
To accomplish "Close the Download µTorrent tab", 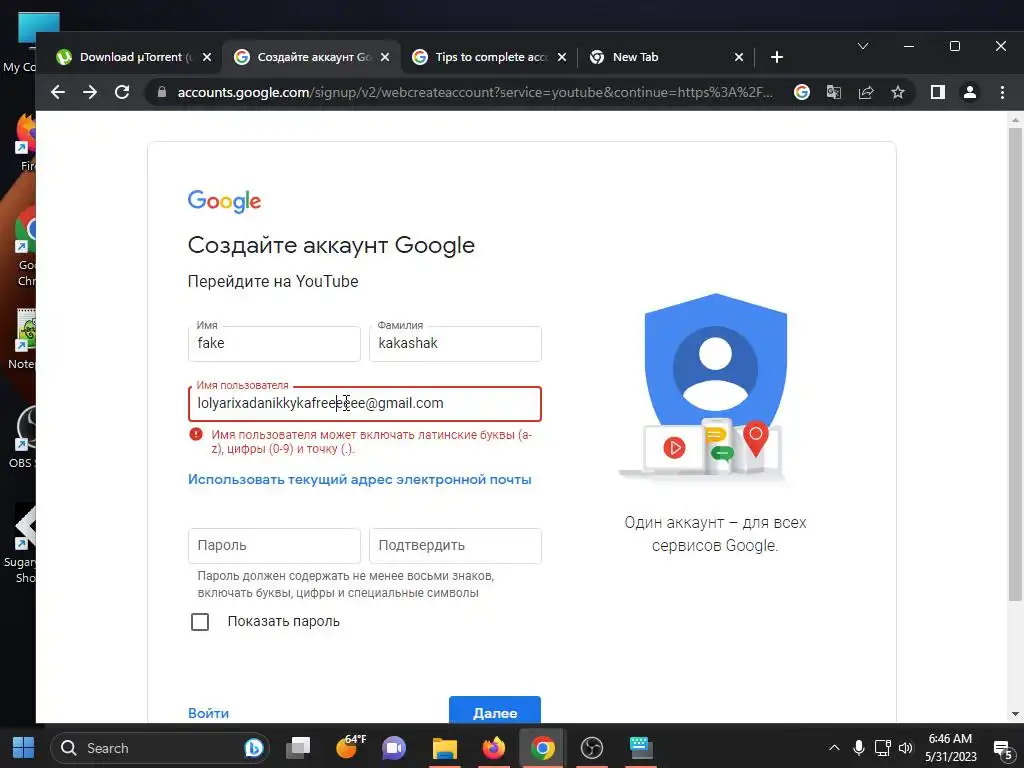I will click(x=206, y=57).
